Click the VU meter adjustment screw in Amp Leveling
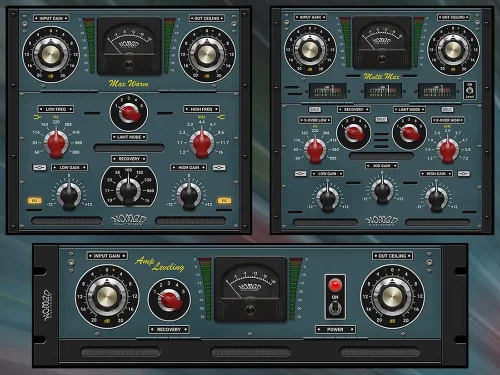 click(x=250, y=310)
